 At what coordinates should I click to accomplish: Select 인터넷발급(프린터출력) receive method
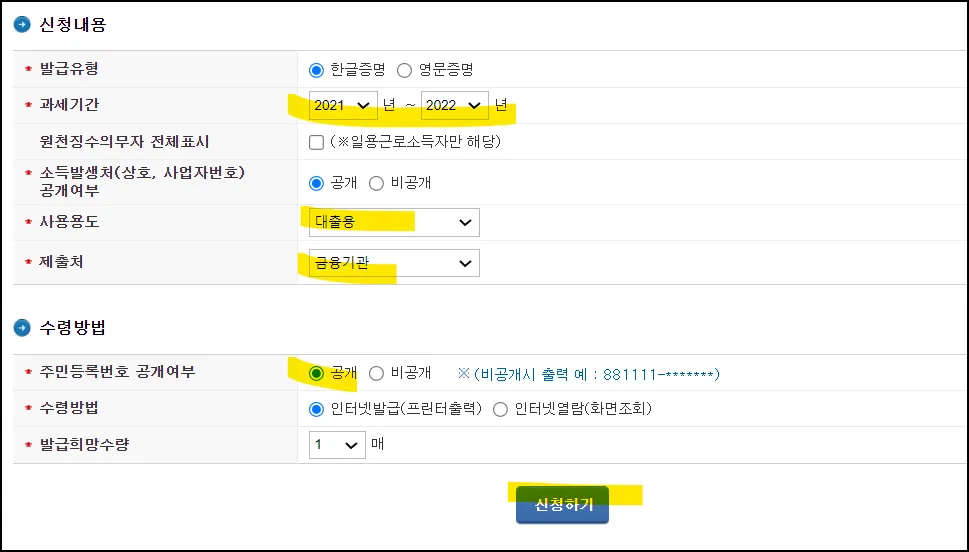point(317,408)
